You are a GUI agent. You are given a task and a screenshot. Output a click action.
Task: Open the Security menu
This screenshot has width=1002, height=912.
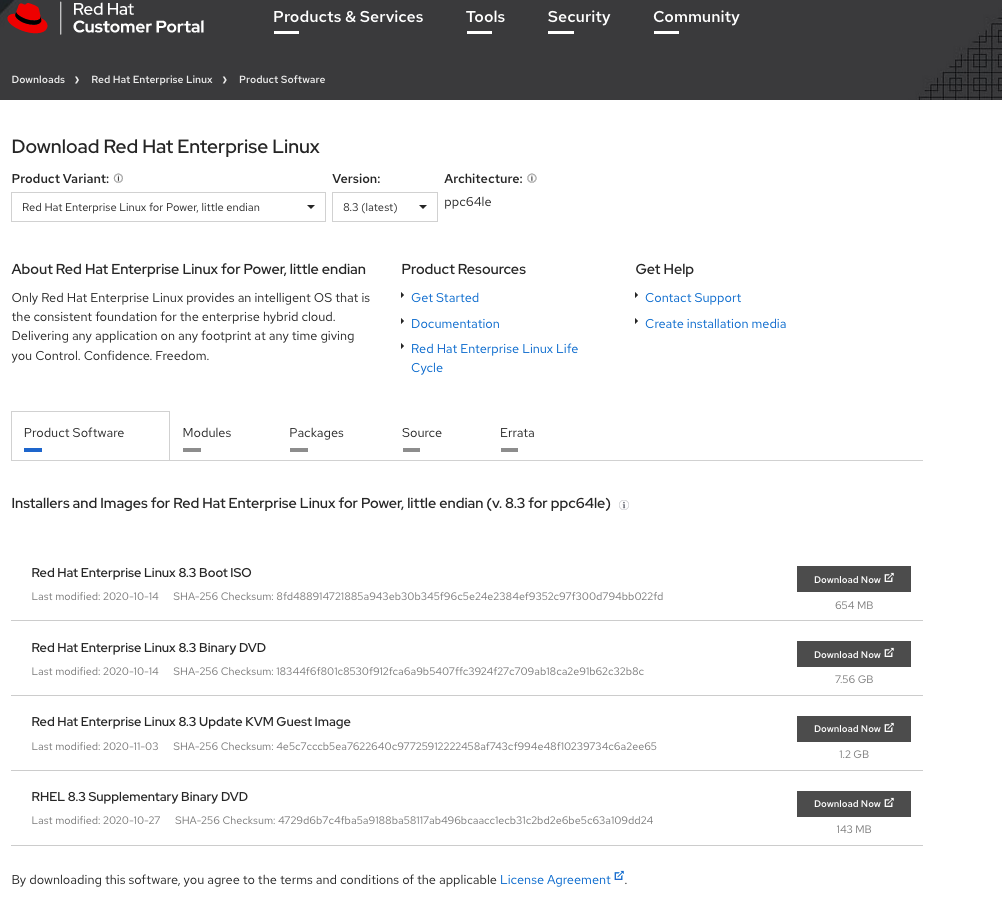[578, 17]
